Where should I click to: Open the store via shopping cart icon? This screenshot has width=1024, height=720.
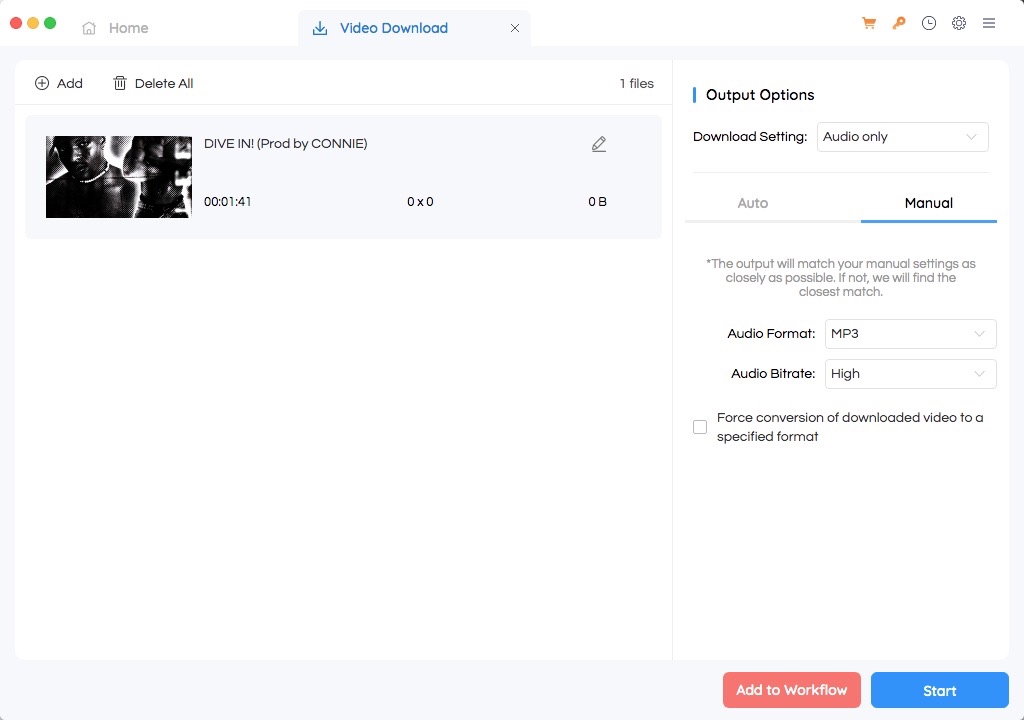tap(868, 22)
